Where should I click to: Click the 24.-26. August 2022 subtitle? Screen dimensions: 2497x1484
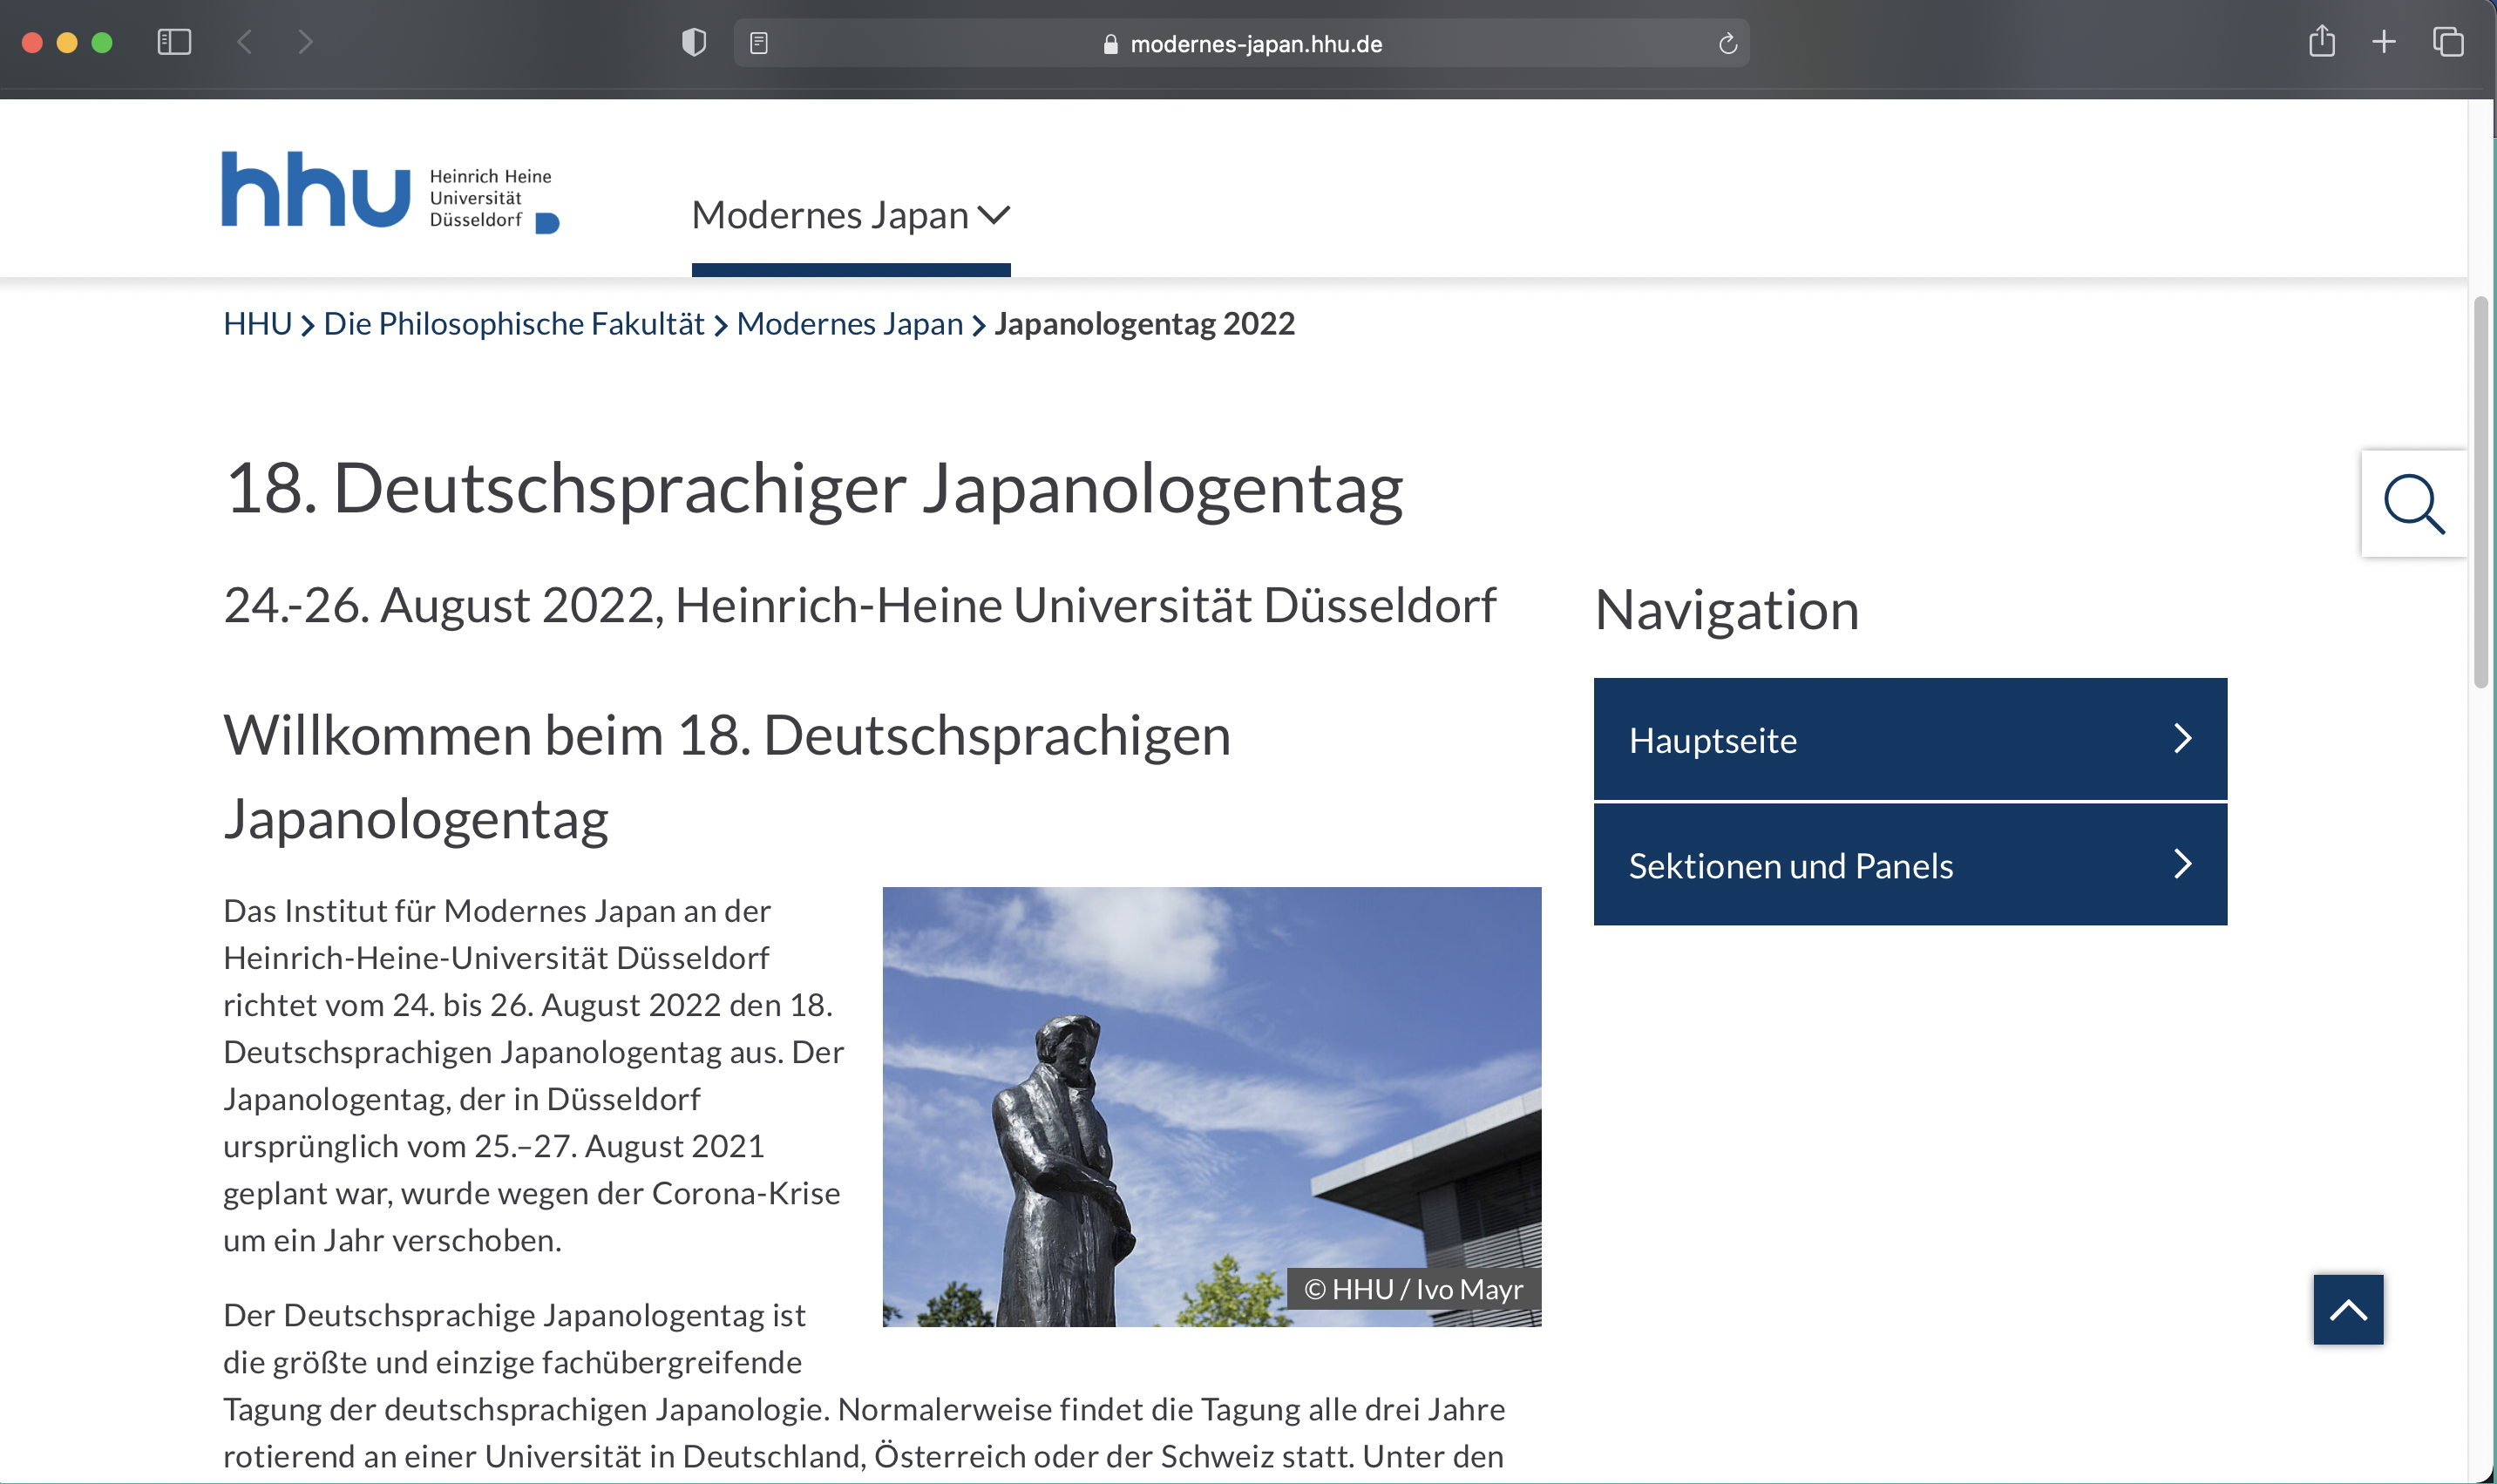(860, 605)
